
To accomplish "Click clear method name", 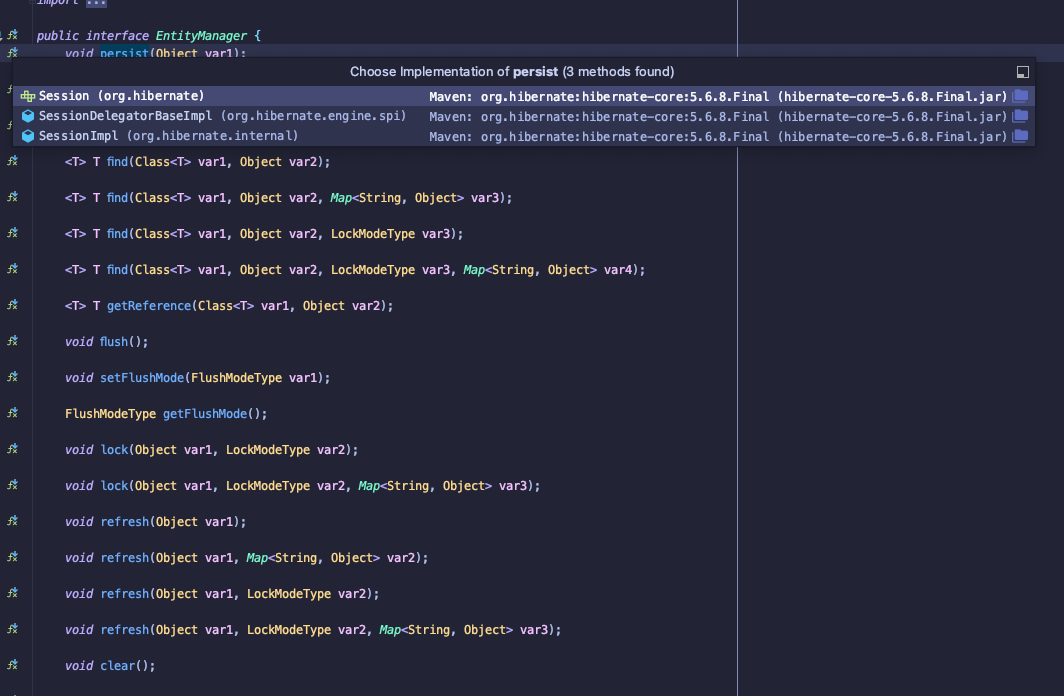I will point(117,666).
